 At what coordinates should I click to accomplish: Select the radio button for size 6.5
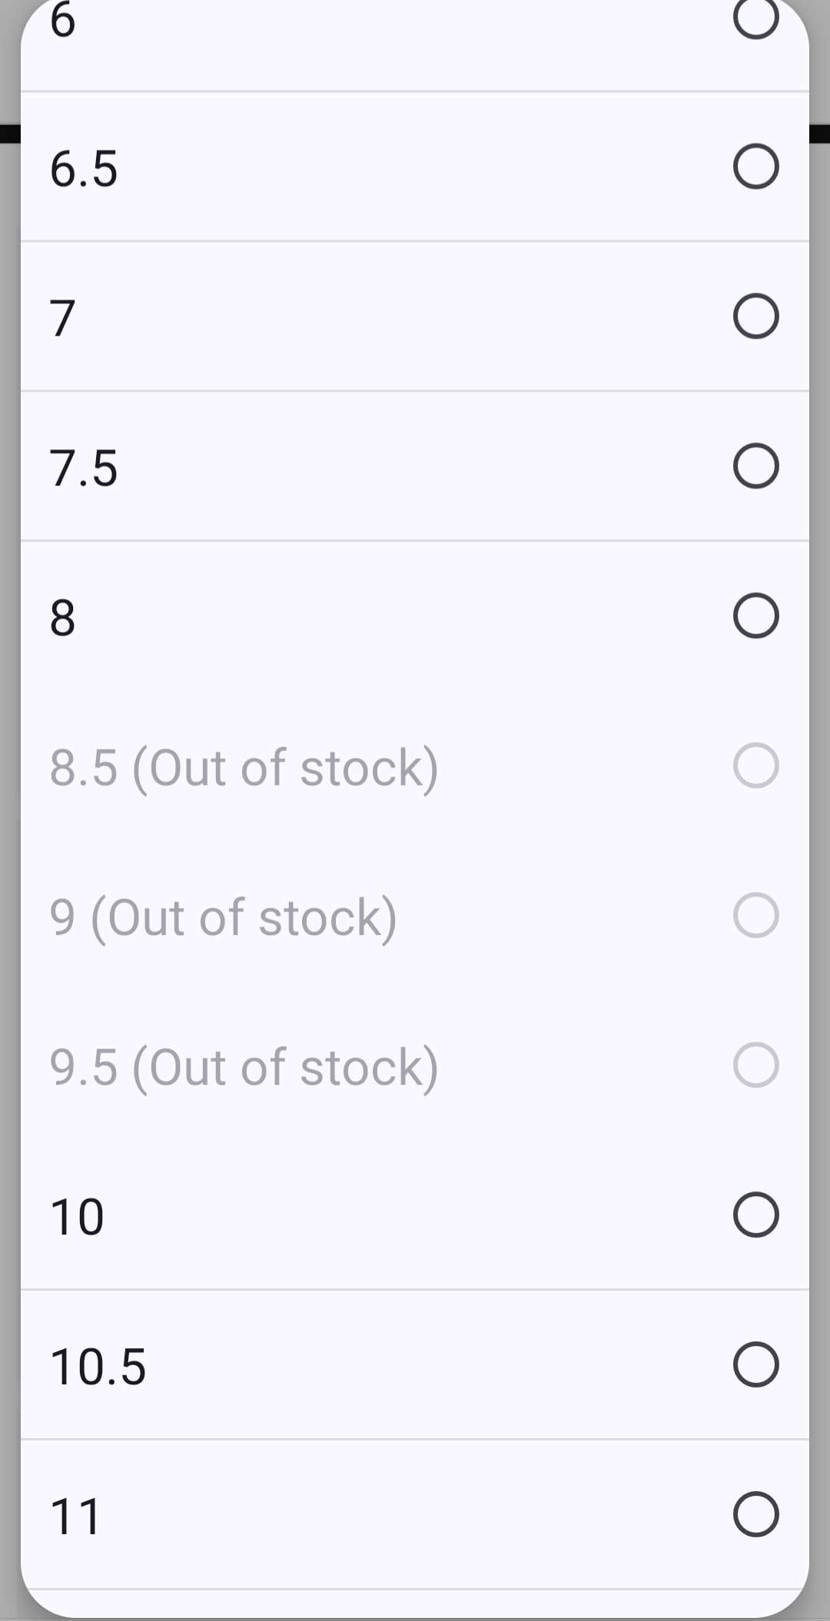click(755, 167)
